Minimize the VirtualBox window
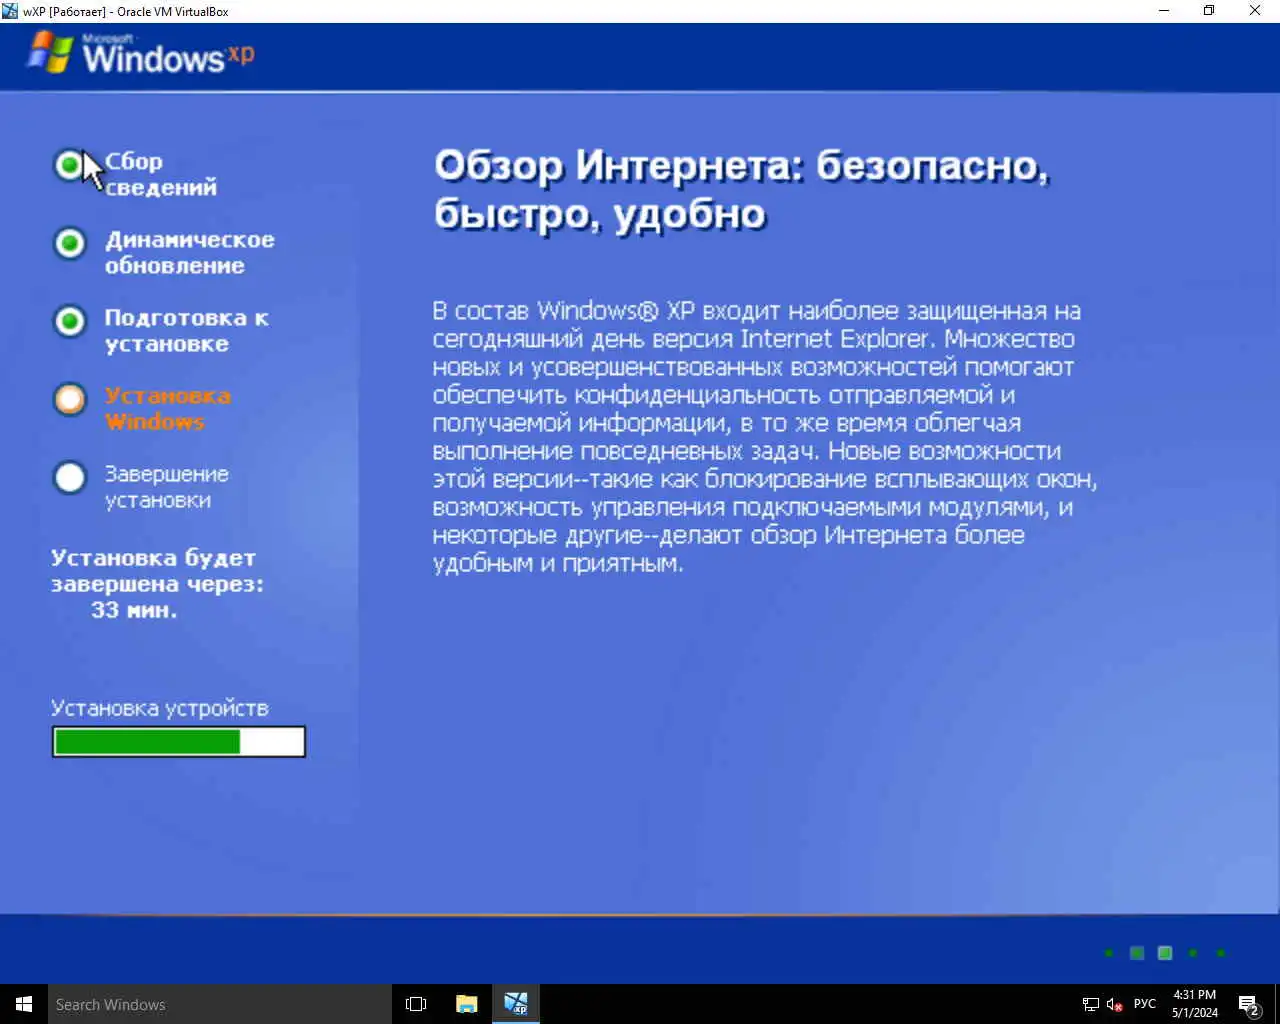The height and width of the screenshot is (1024, 1280). pyautogui.click(x=1164, y=11)
